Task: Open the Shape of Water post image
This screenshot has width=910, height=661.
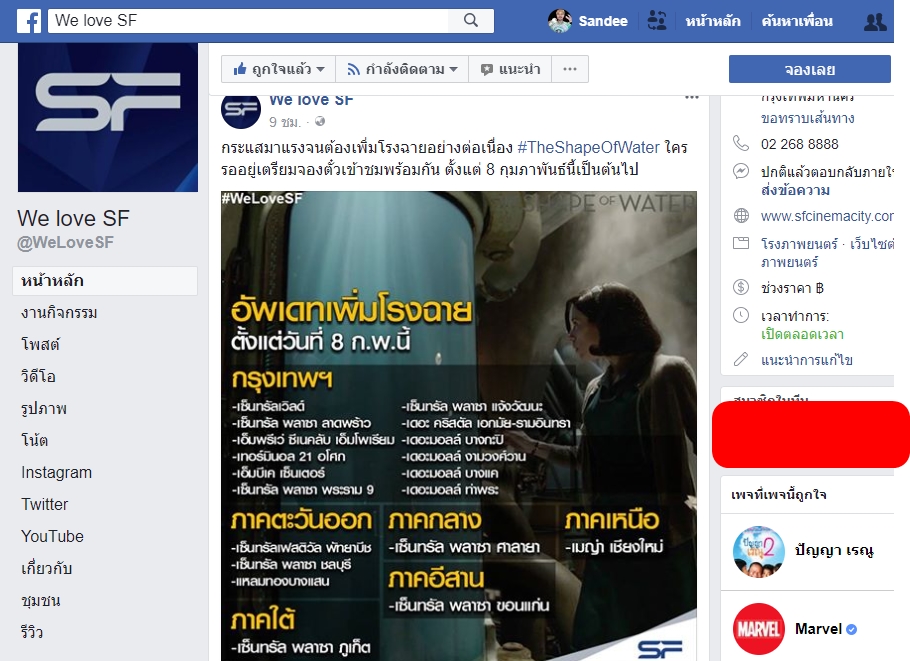Action: point(458,426)
